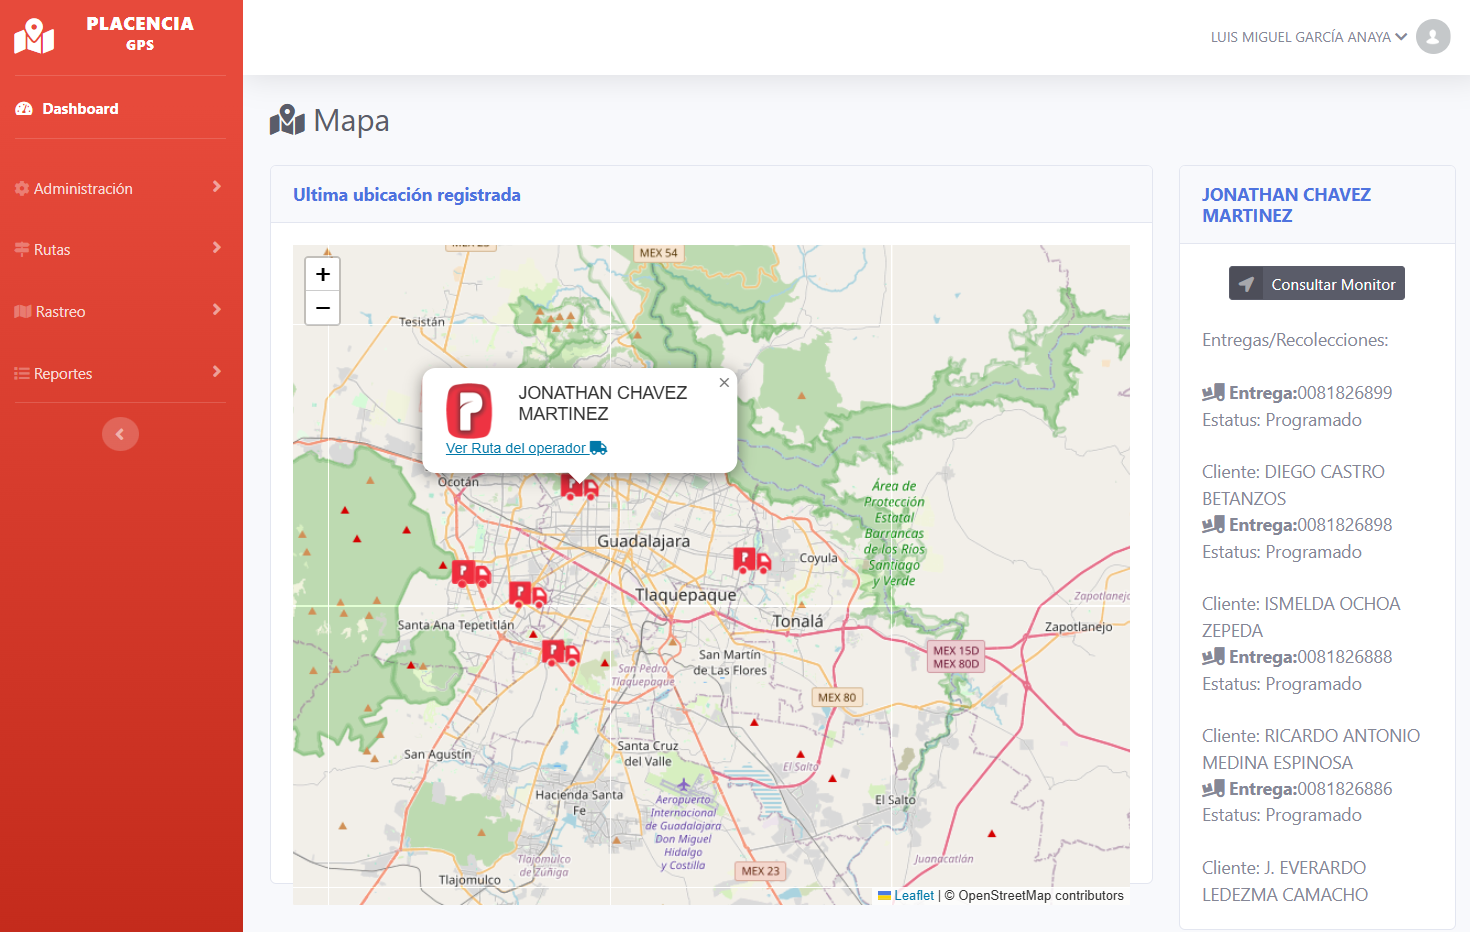Click the Placencia GPS logo icon
Image resolution: width=1470 pixels, height=932 pixels.
coord(34,36)
